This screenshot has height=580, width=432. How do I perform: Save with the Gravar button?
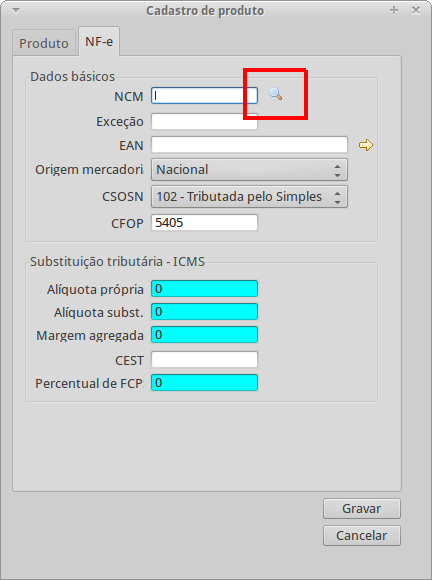[x=362, y=509]
